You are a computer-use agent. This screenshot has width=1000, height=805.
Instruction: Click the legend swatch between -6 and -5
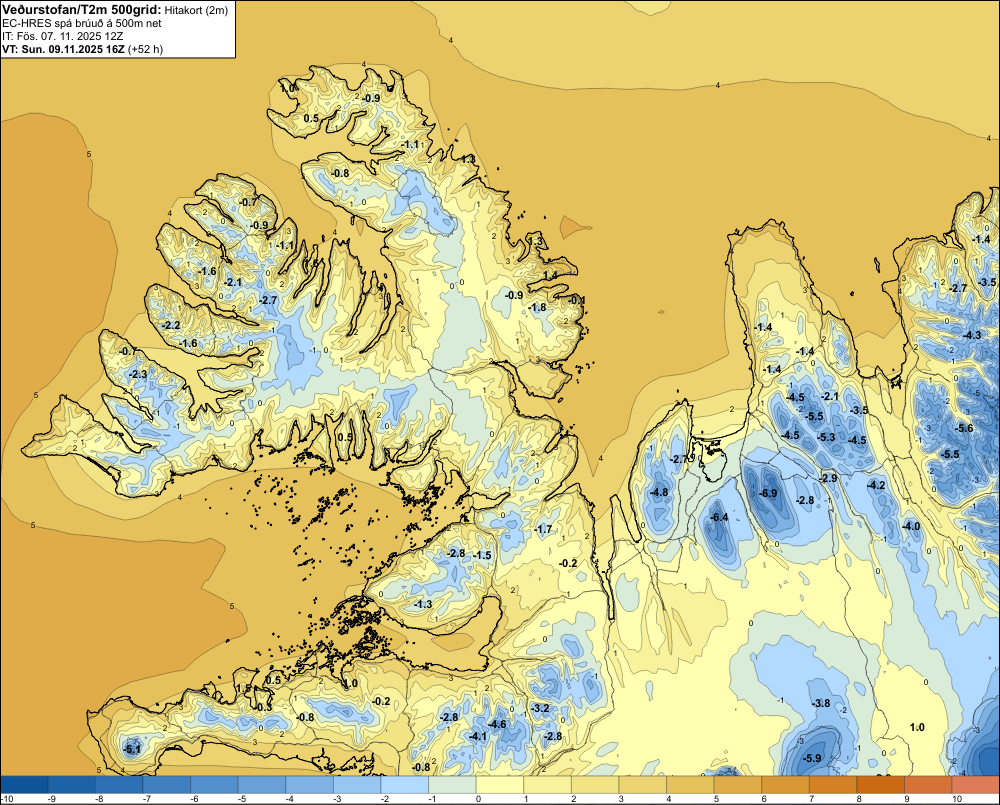pyautogui.click(x=214, y=785)
